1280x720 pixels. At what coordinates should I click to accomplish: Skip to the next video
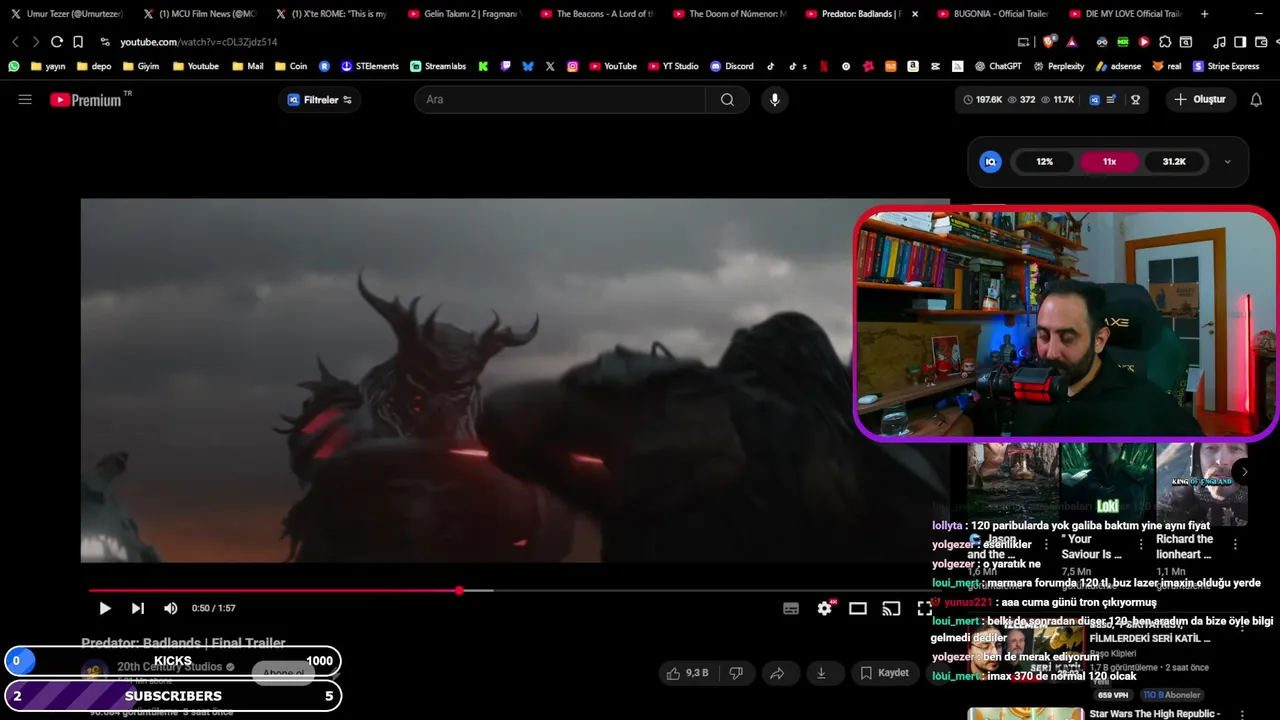click(x=137, y=608)
